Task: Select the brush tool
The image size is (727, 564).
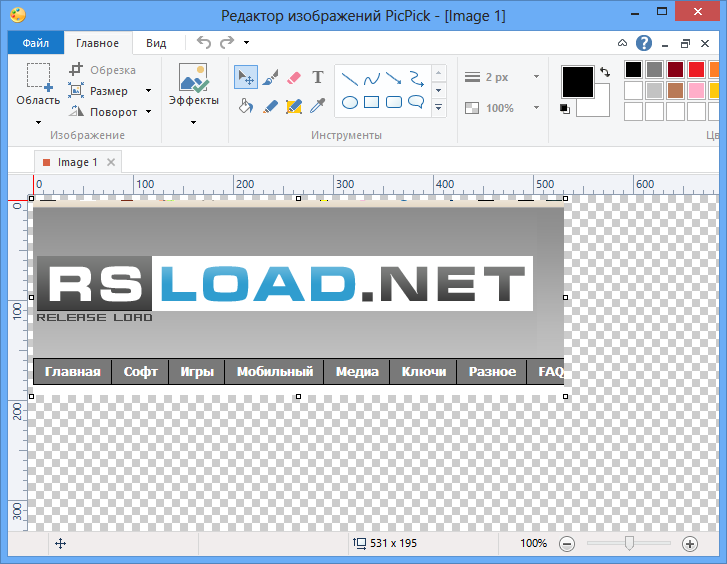Action: 270,77
